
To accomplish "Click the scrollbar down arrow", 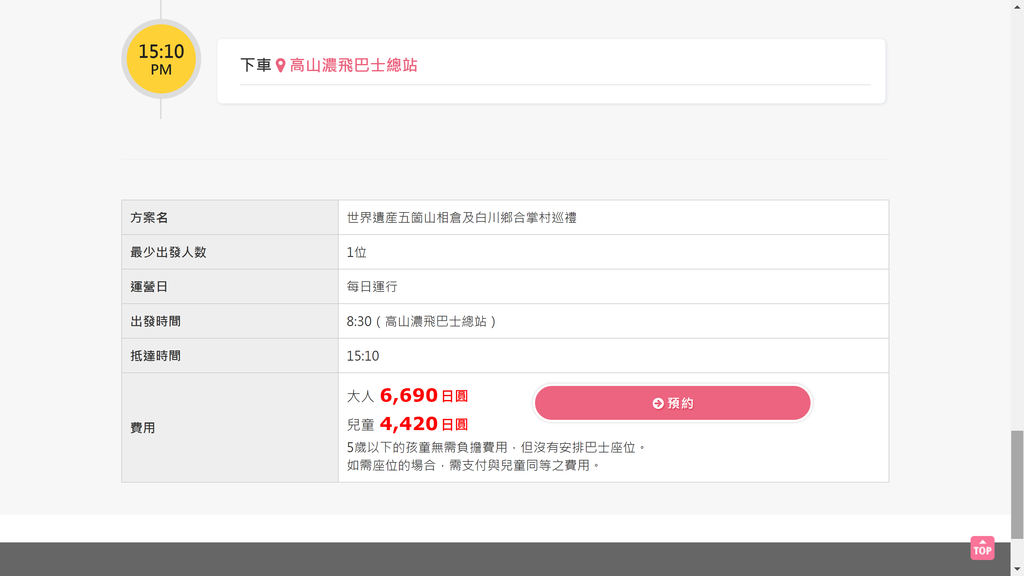I will coord(1017,570).
